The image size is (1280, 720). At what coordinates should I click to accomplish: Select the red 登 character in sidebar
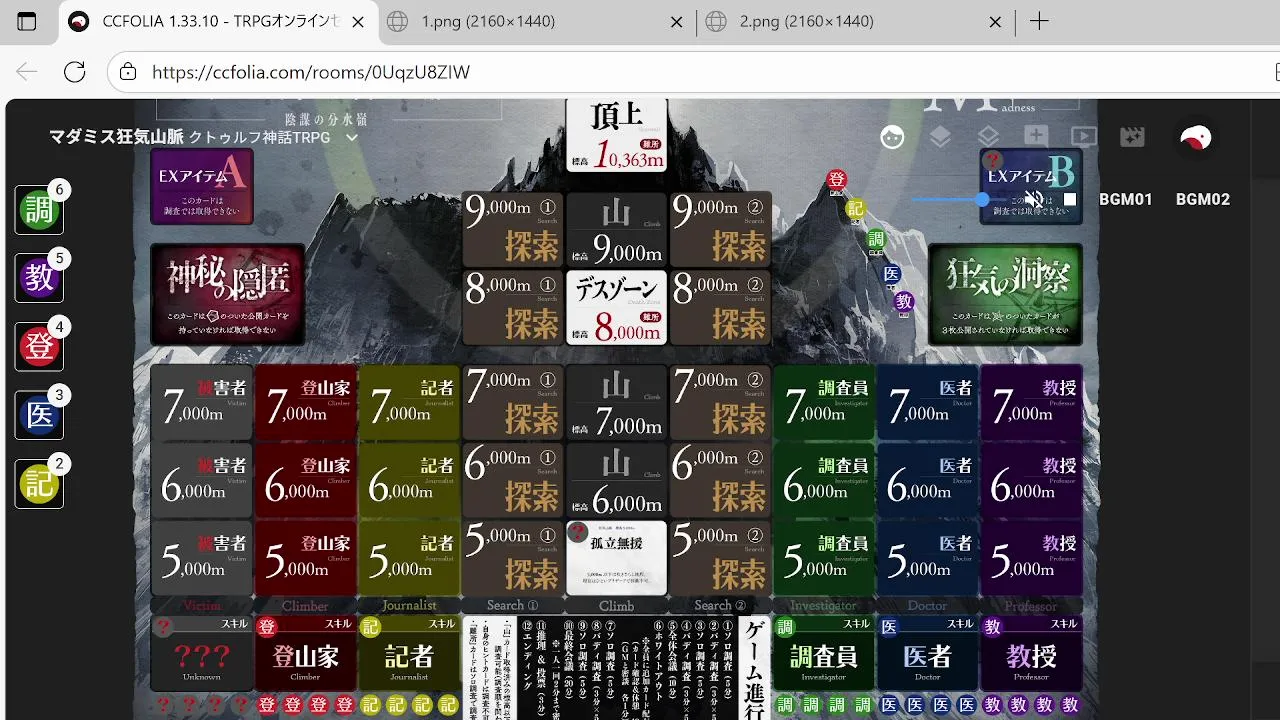coord(40,346)
